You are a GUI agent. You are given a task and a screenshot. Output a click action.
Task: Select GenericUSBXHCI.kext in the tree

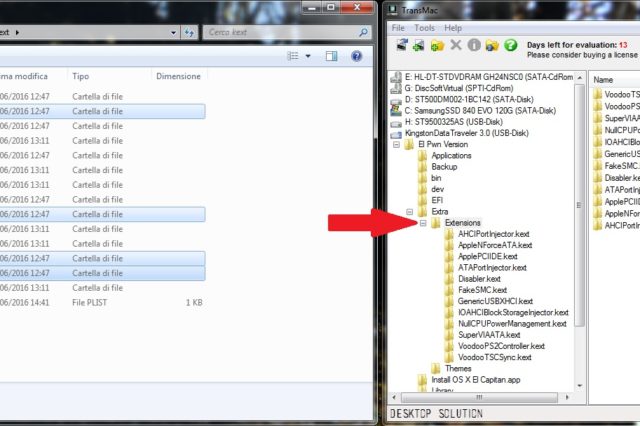coord(495,302)
